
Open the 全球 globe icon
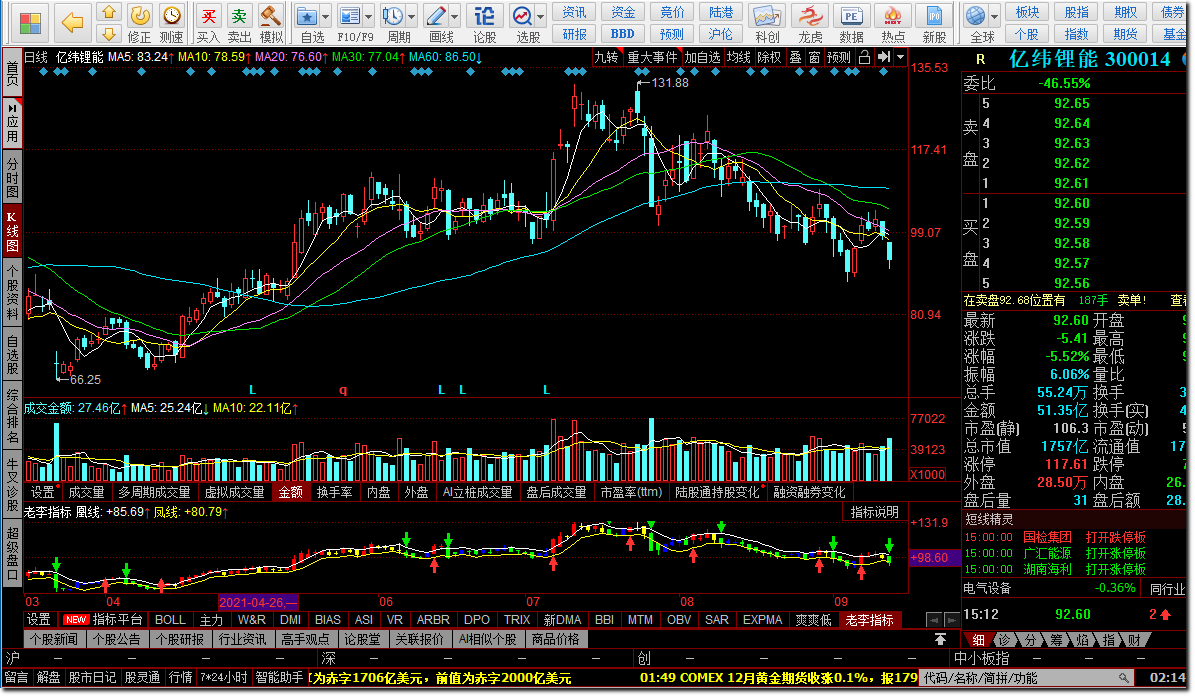coord(975,16)
